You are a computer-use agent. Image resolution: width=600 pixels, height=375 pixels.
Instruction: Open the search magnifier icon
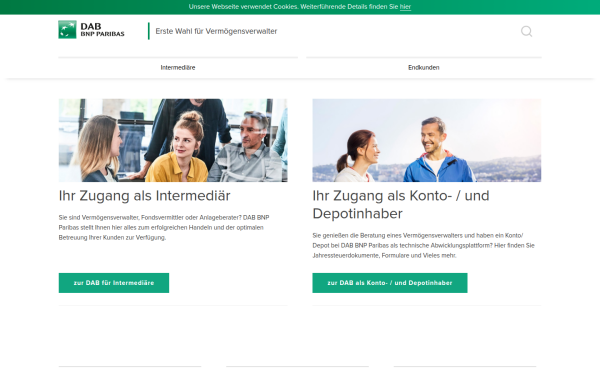(x=527, y=31)
